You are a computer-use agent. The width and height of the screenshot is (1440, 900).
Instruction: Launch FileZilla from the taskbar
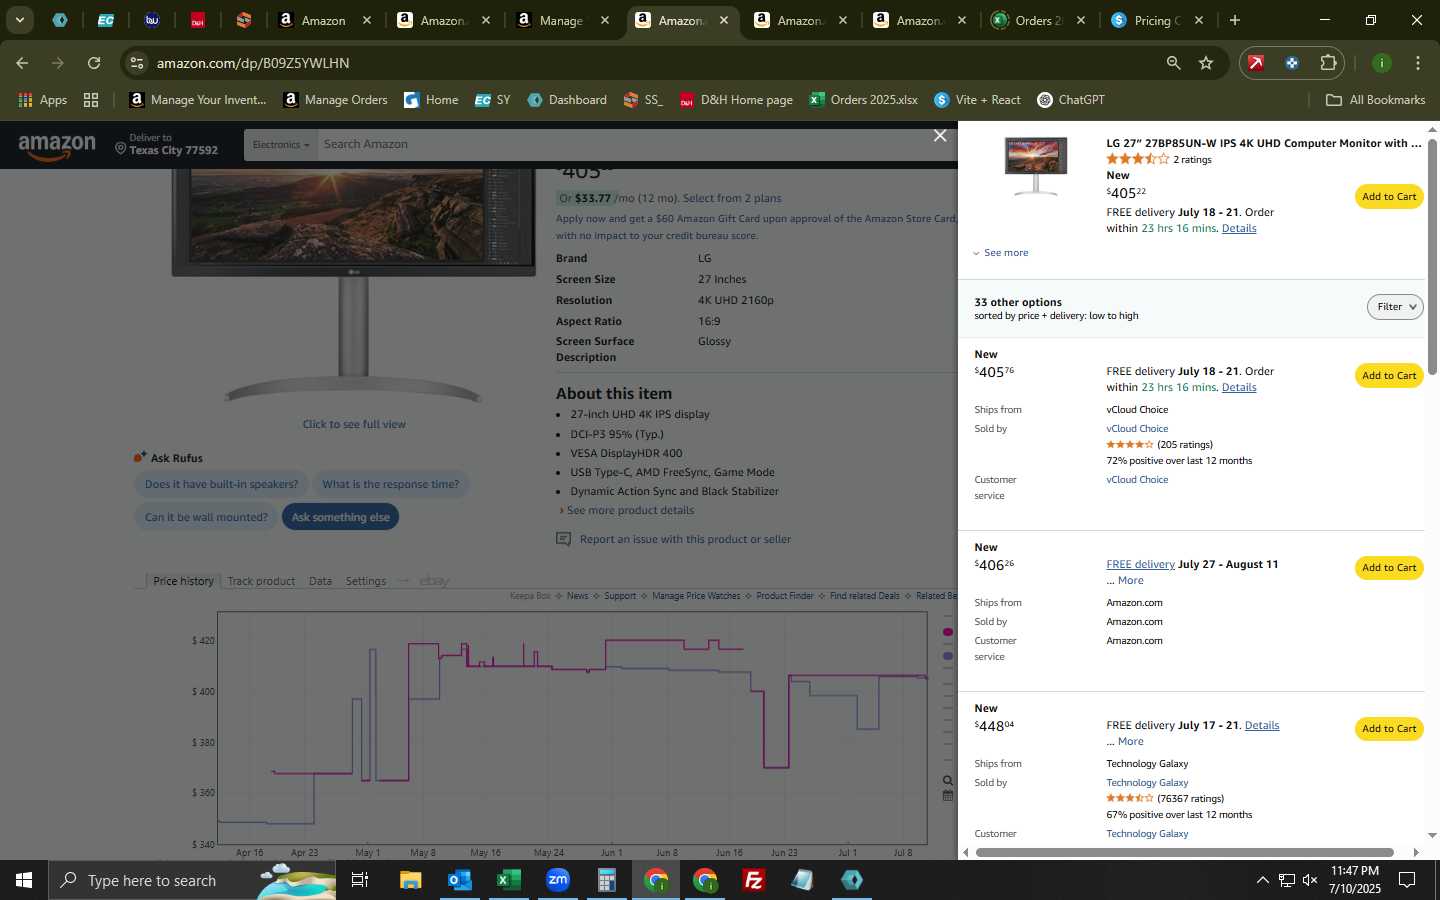point(754,880)
